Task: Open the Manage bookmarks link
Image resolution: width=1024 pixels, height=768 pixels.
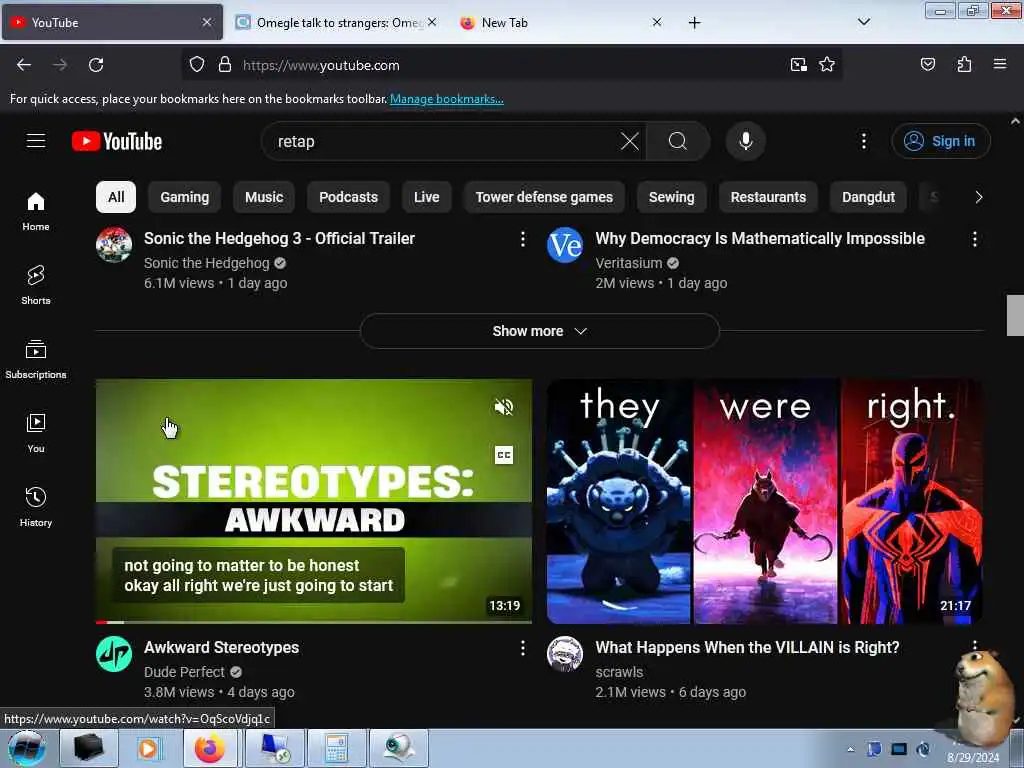Action: point(447,99)
